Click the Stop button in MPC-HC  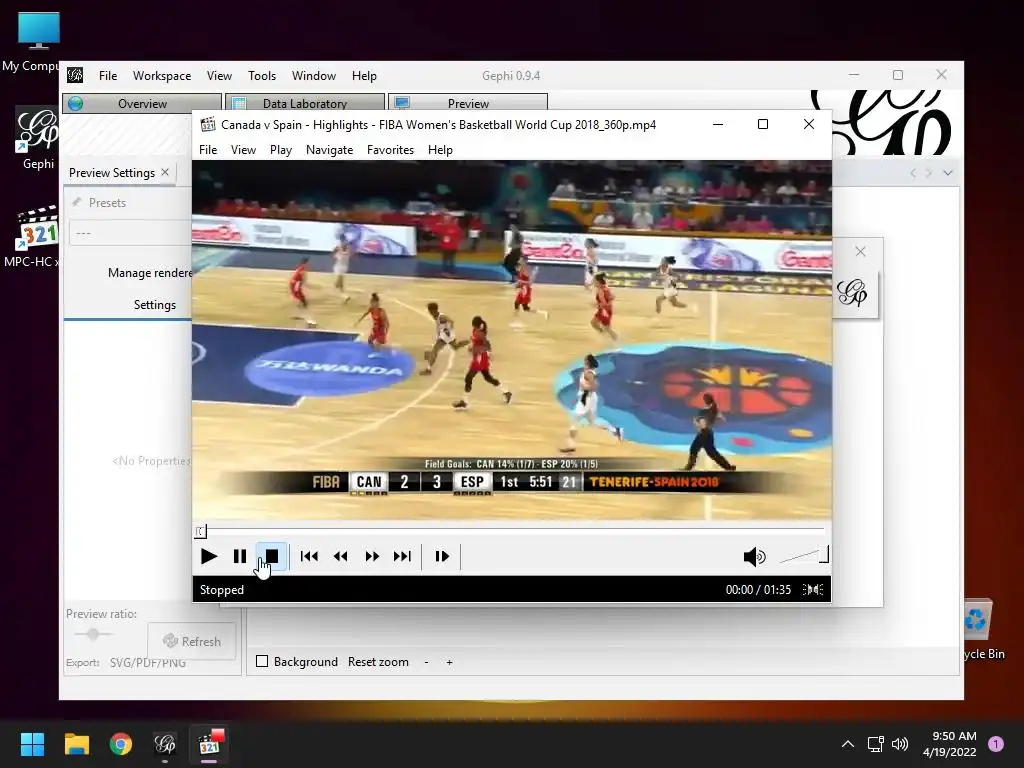(x=272, y=556)
